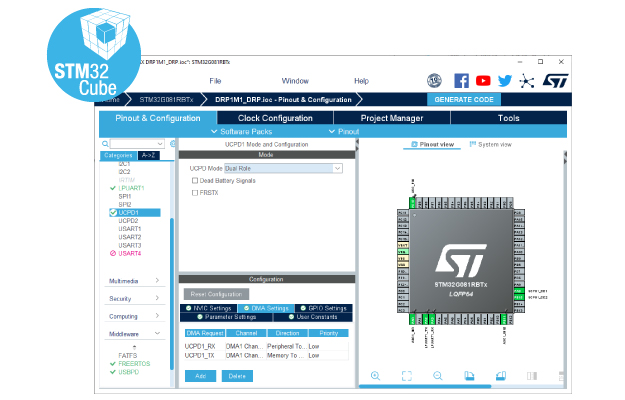Enable the Dead Battery Signals checkbox
625x400 pixels.
click(x=195, y=181)
